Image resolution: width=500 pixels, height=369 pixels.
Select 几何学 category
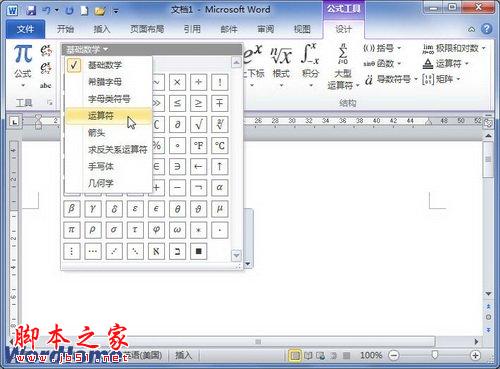(x=109, y=183)
